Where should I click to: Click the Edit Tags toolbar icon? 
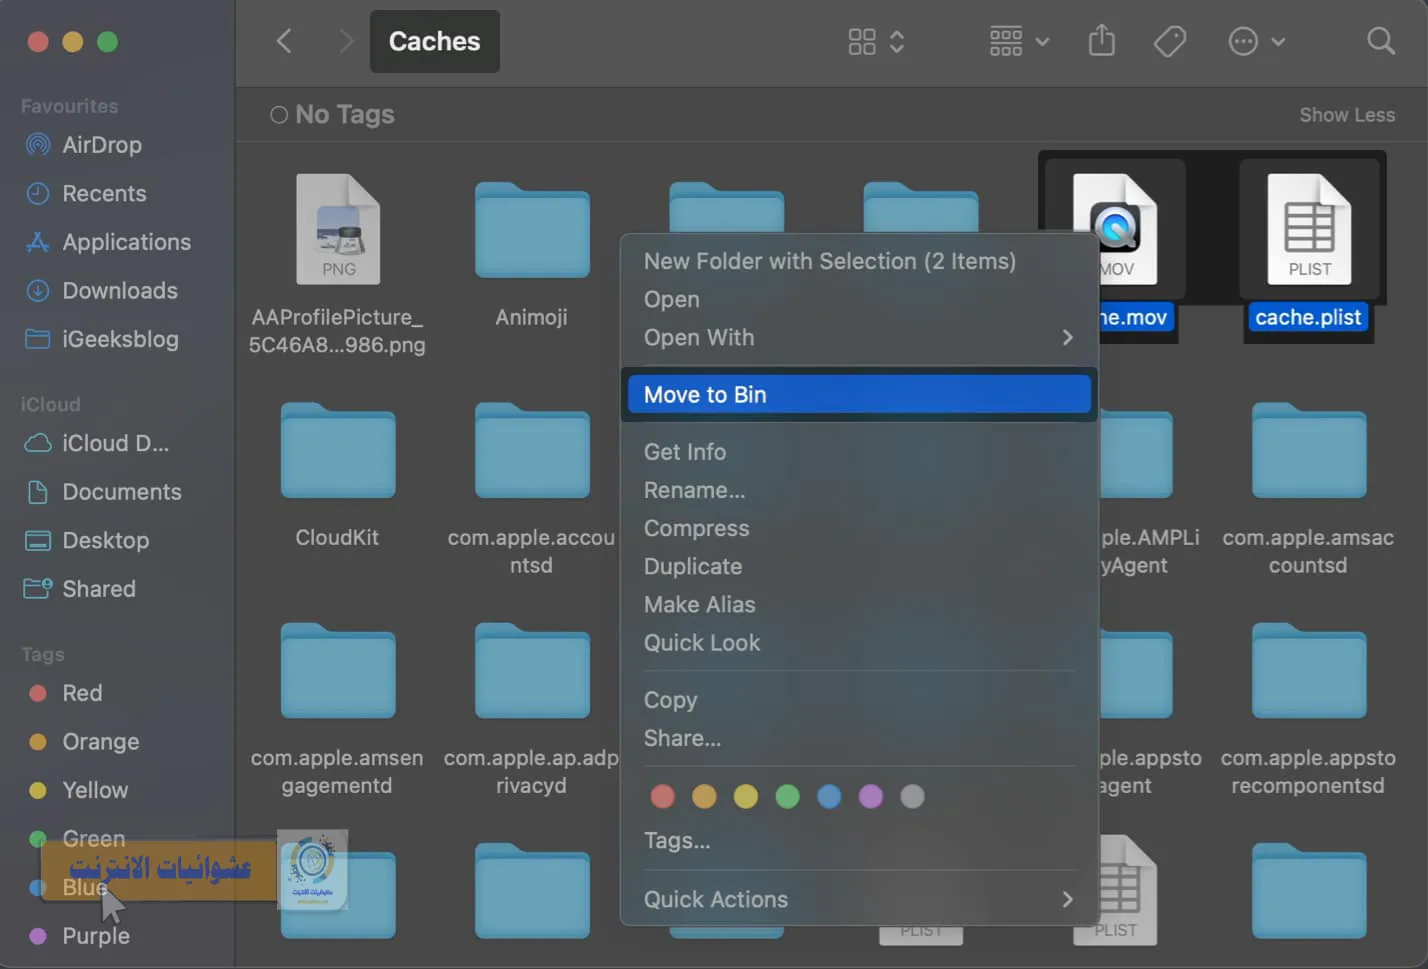click(x=1169, y=41)
